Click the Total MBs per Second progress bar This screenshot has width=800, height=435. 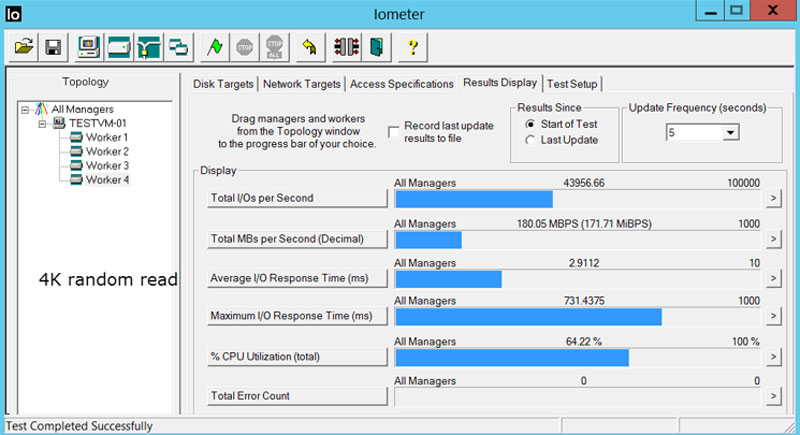point(578,240)
